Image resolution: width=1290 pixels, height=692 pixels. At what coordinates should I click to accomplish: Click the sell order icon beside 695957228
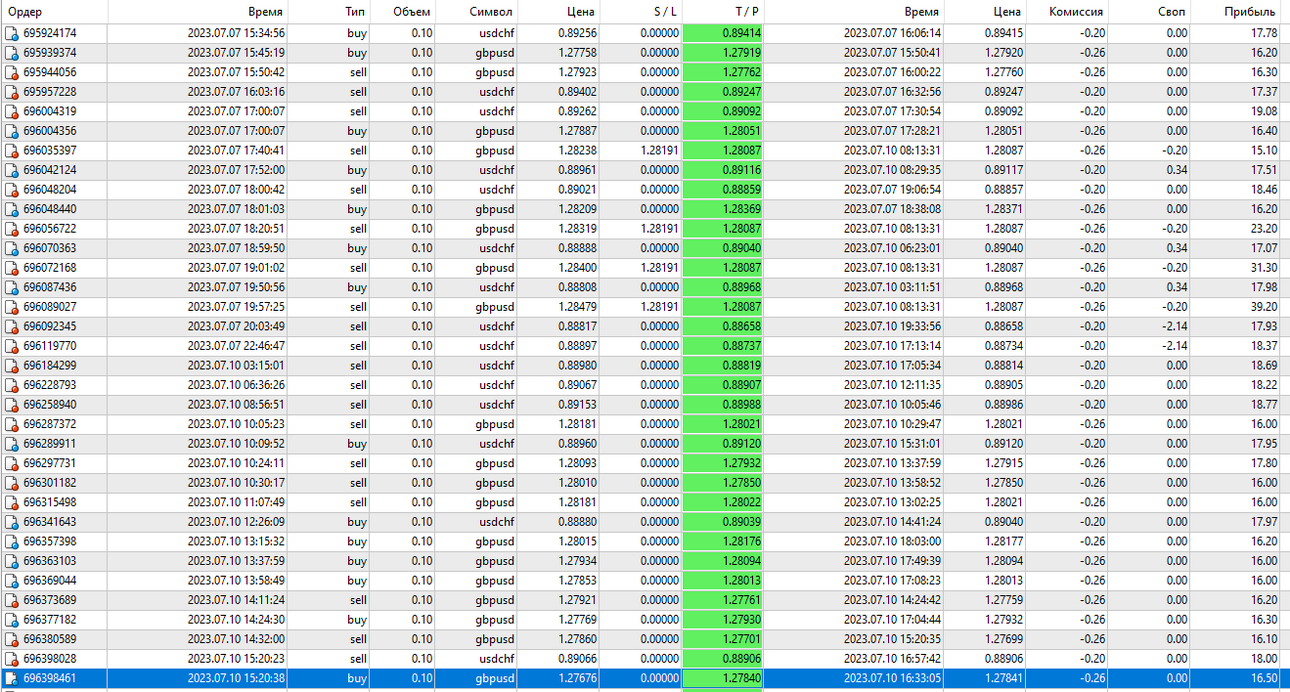tap(12, 92)
